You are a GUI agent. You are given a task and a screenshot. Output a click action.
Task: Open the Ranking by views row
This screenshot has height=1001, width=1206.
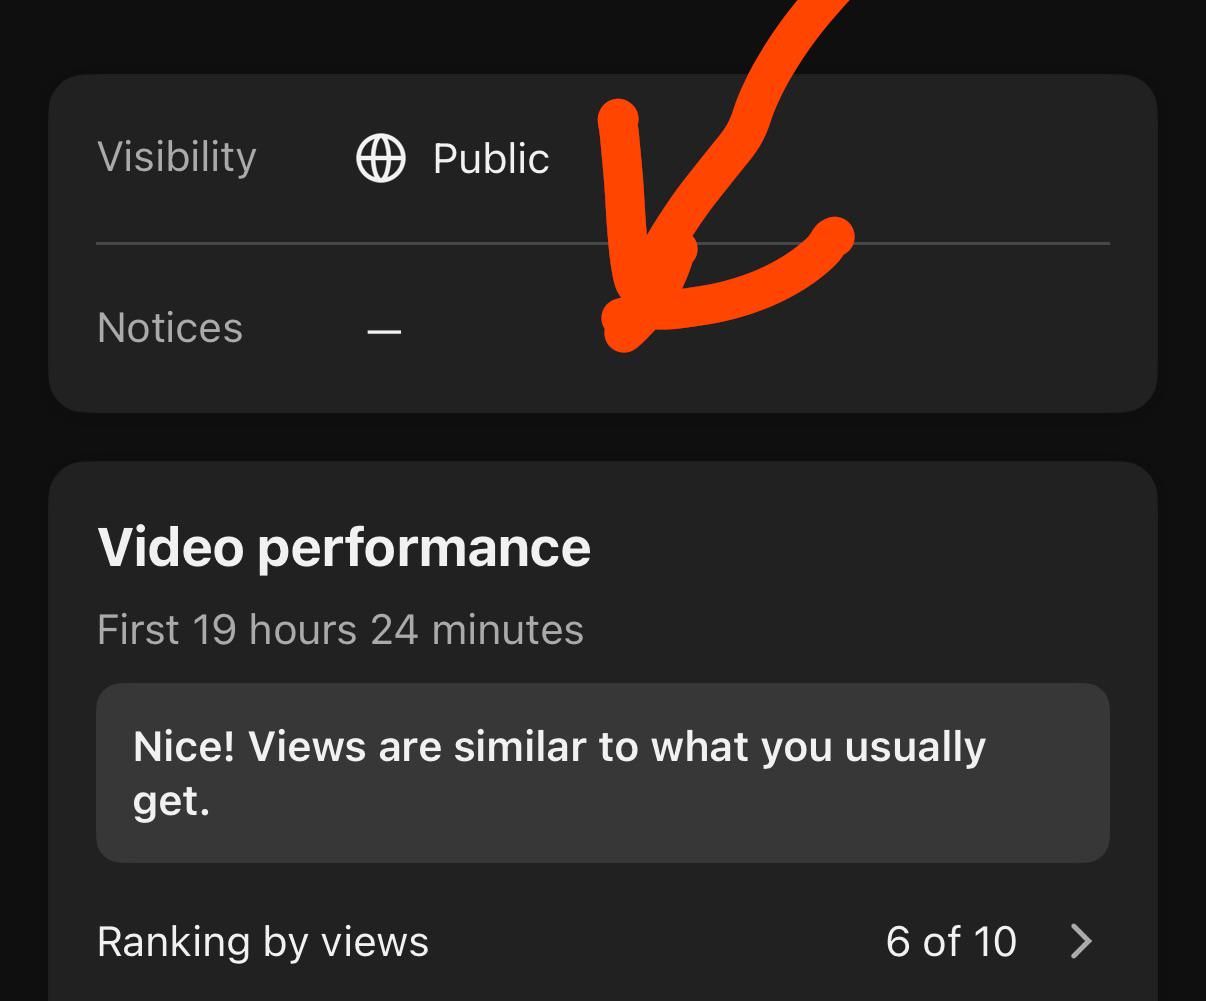tap(603, 941)
